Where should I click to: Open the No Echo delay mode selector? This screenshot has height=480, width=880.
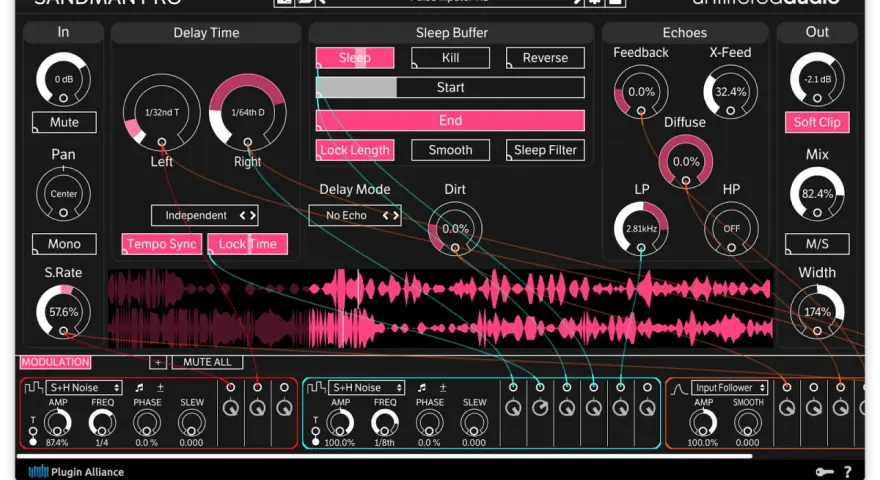click(x=355, y=215)
